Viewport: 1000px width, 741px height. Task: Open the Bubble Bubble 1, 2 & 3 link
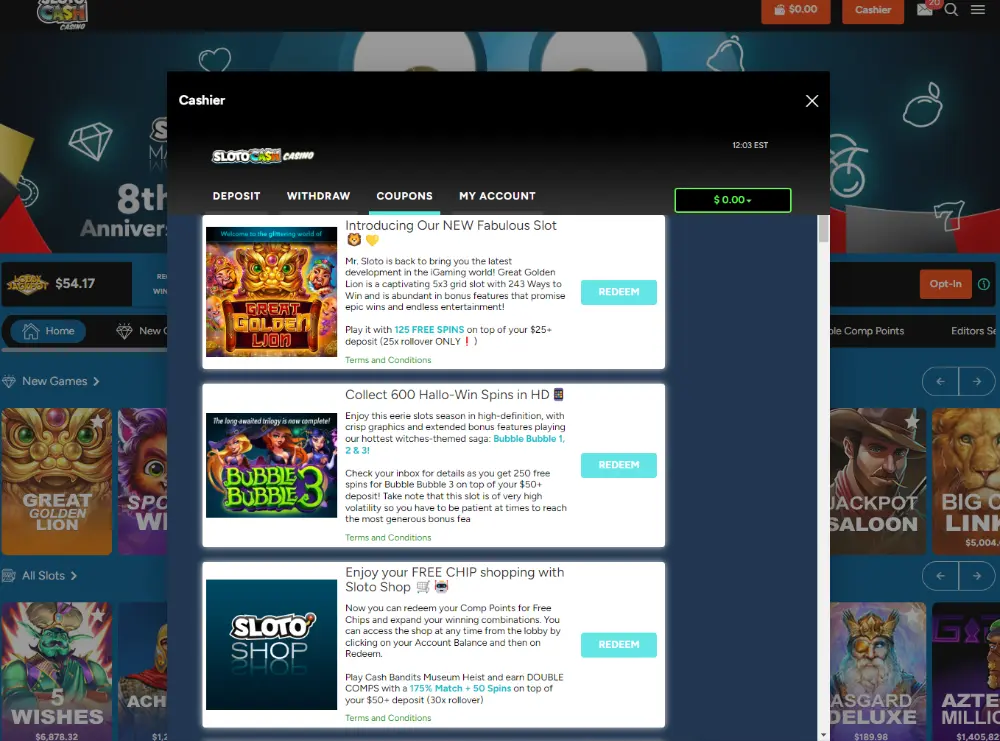tap(455, 444)
